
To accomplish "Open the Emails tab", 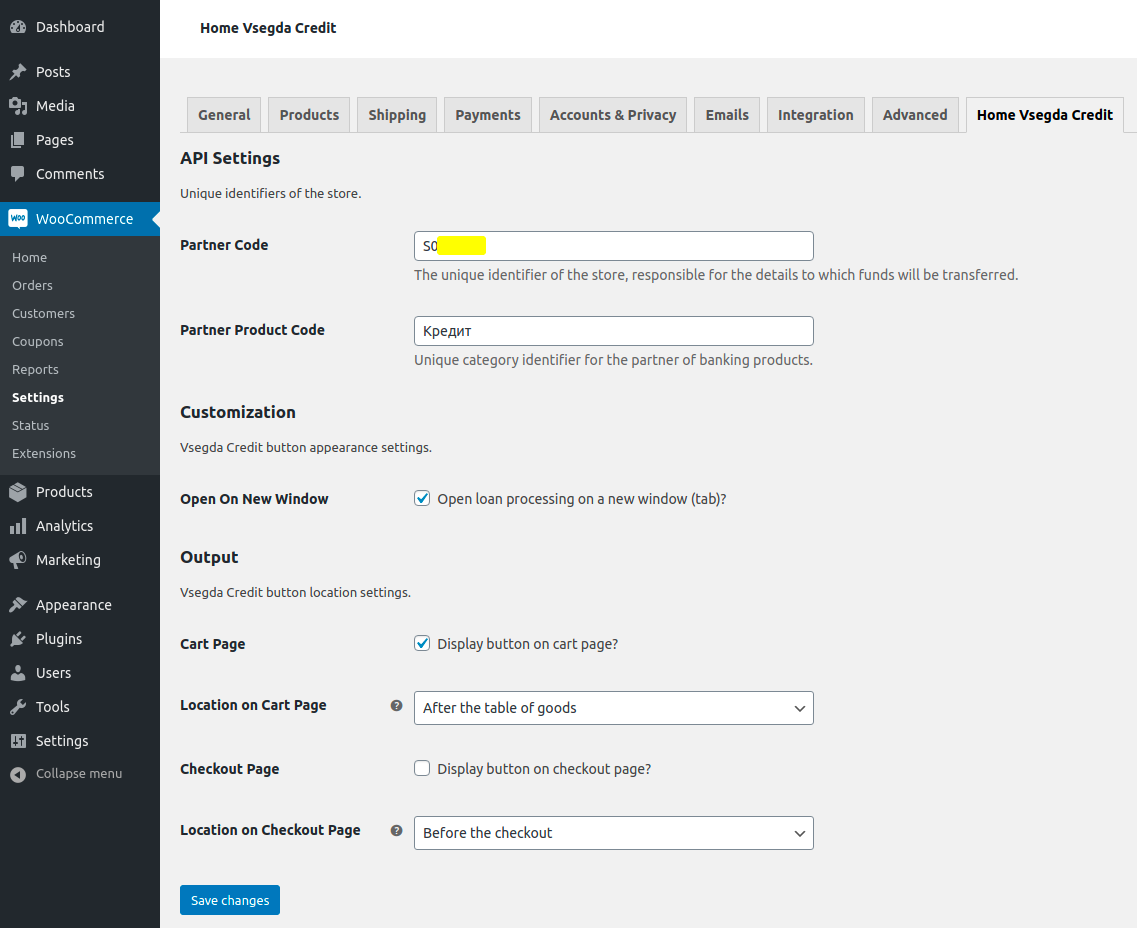I will [727, 115].
